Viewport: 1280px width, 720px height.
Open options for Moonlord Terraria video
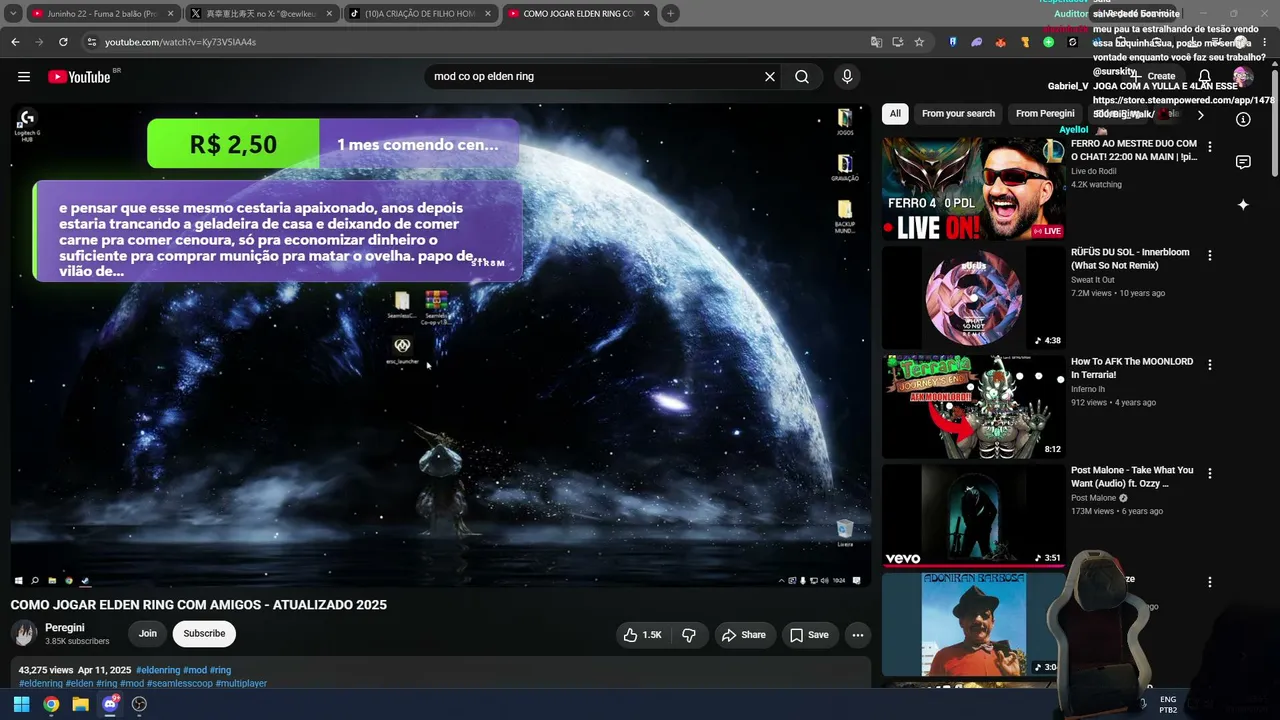1209,365
